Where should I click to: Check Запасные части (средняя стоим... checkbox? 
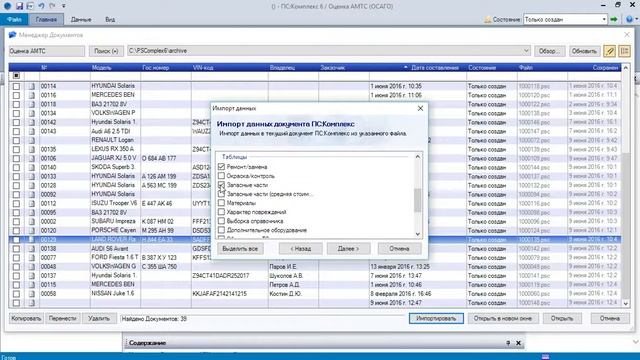pos(221,194)
